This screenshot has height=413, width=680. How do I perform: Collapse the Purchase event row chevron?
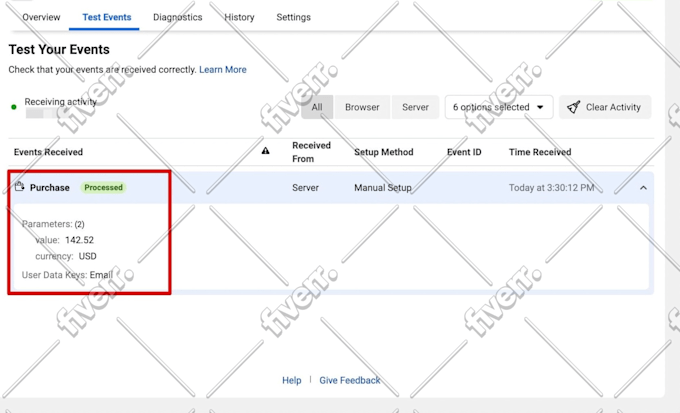pyautogui.click(x=643, y=188)
